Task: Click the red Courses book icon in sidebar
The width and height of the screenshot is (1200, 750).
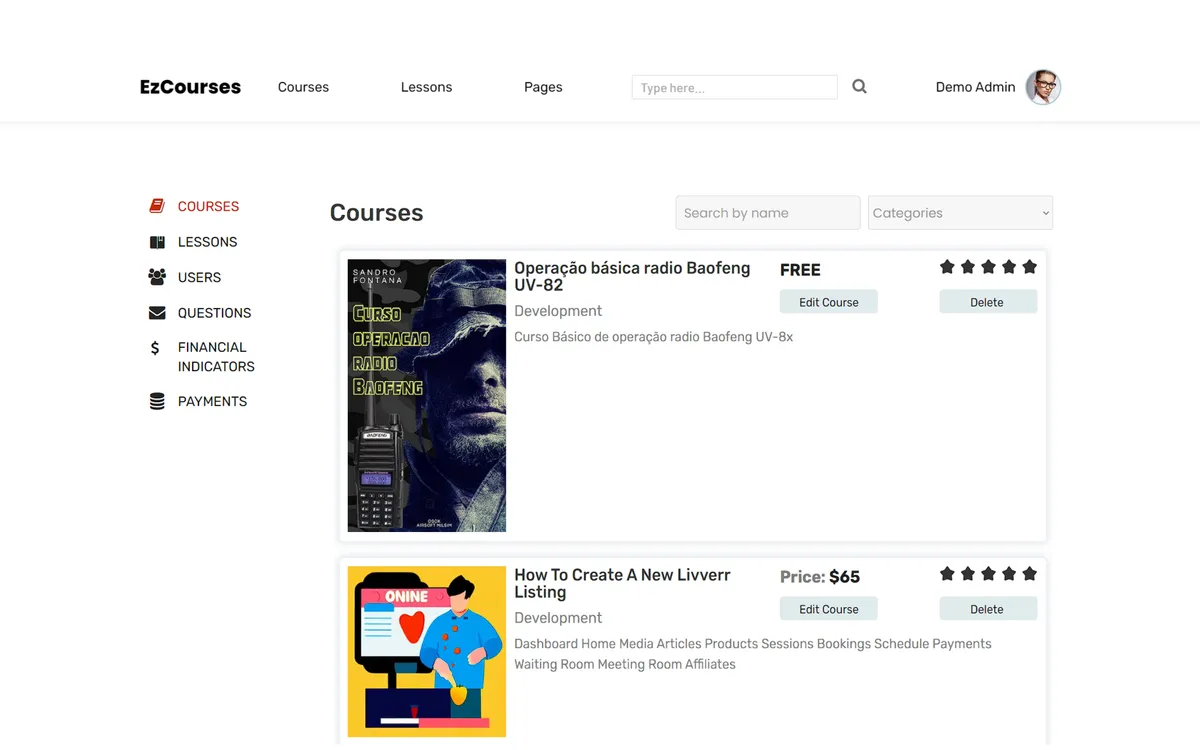Action: [157, 206]
